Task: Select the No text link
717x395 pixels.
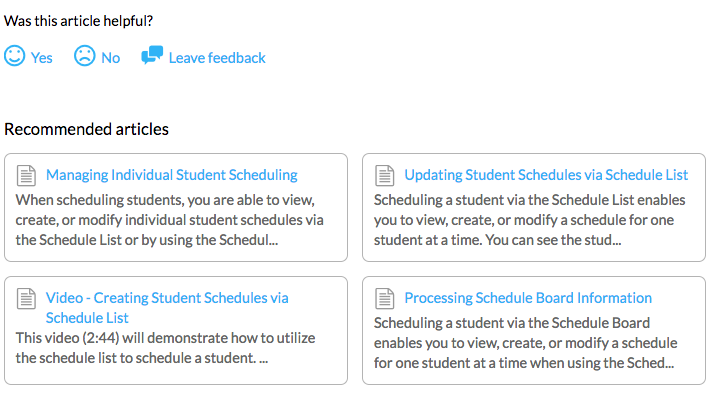Action: tap(111, 58)
